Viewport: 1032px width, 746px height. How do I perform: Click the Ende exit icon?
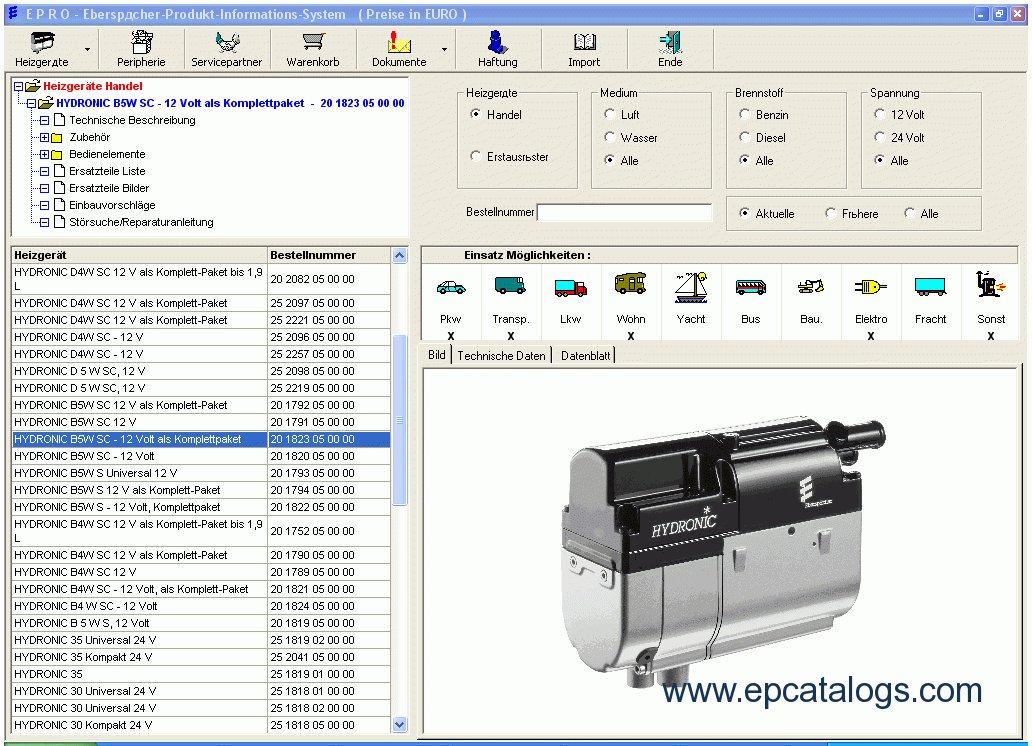click(x=670, y=42)
